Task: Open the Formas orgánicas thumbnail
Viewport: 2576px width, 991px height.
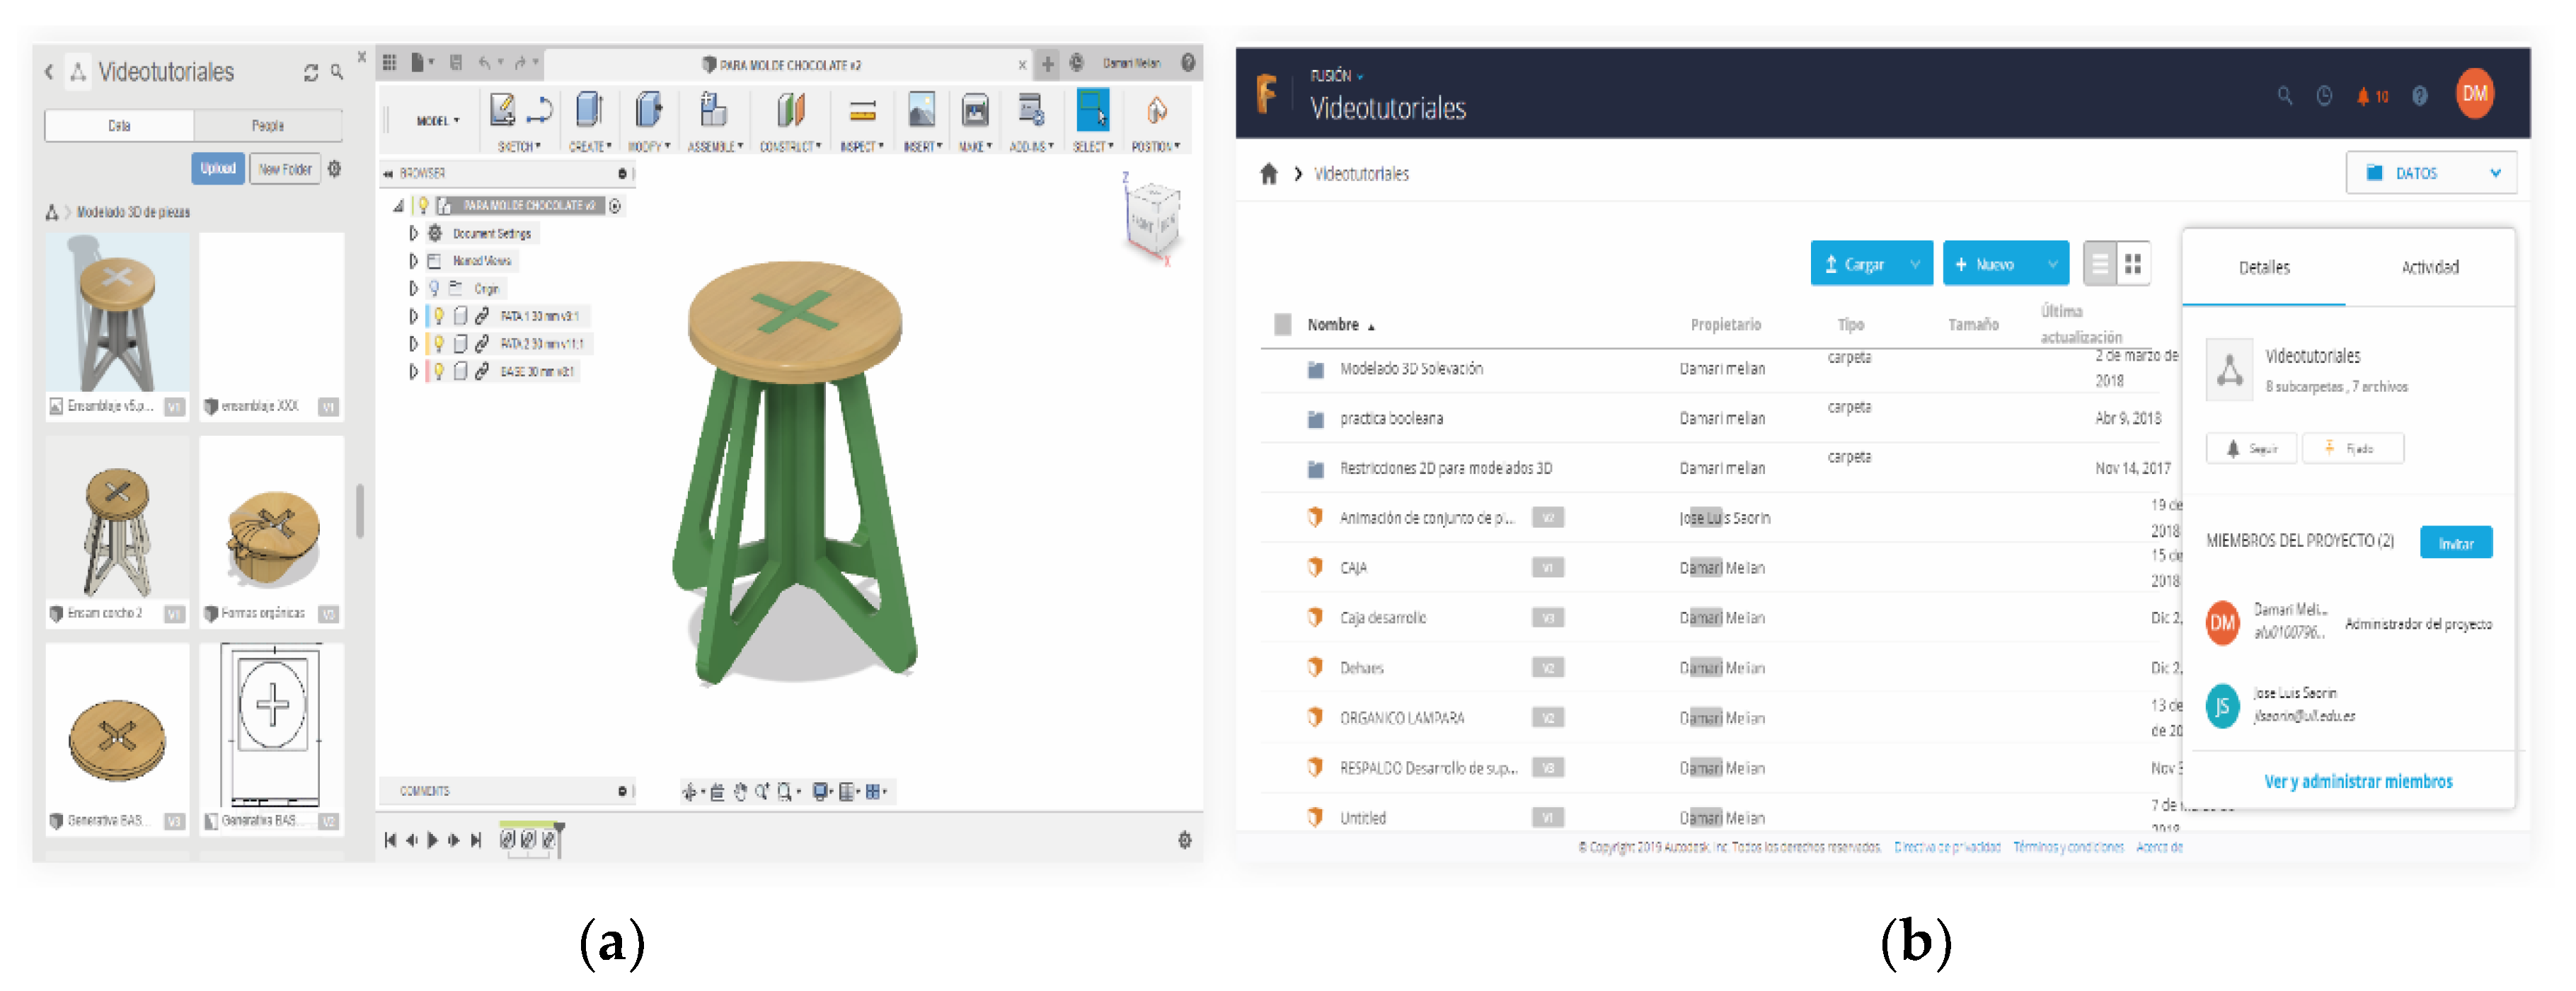Action: pos(272,530)
